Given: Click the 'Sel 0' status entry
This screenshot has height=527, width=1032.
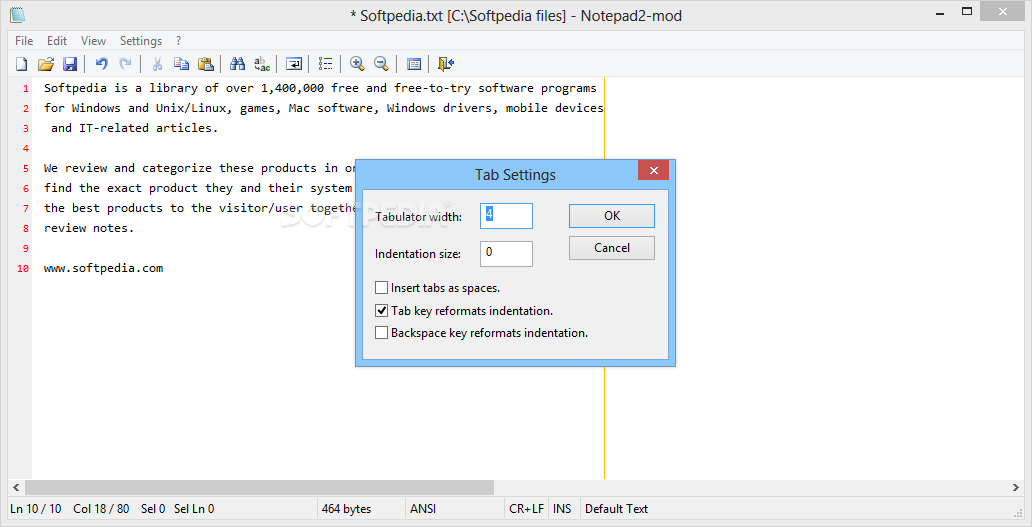Looking at the screenshot, I should 153,509.
